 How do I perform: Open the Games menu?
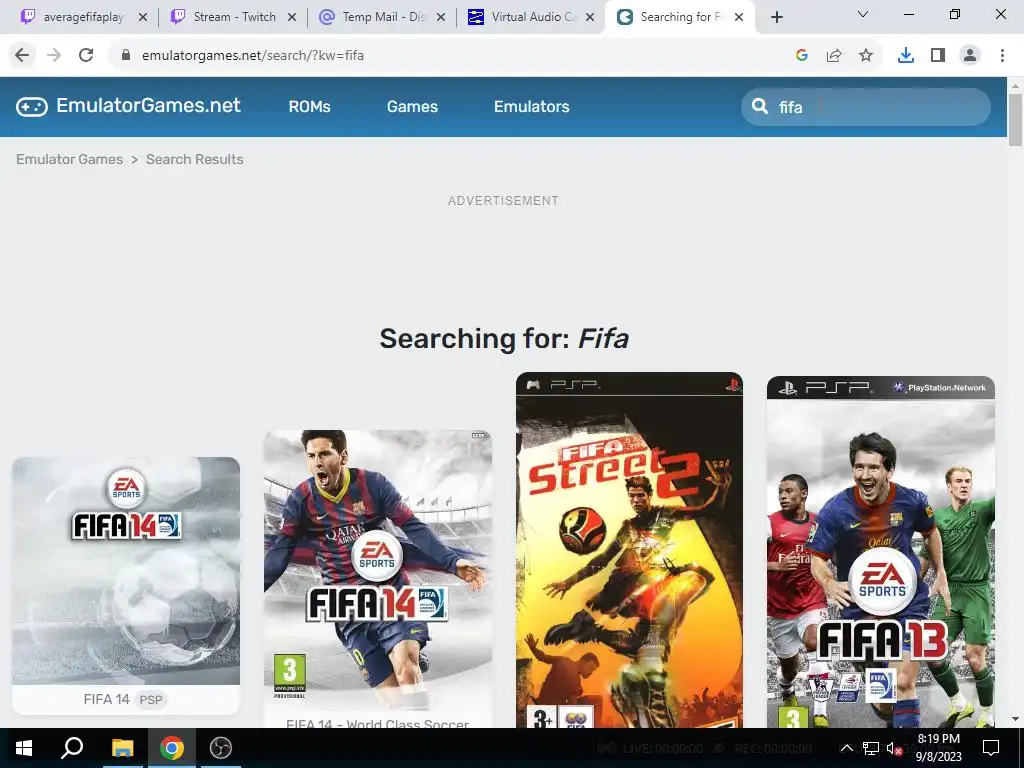[412, 106]
